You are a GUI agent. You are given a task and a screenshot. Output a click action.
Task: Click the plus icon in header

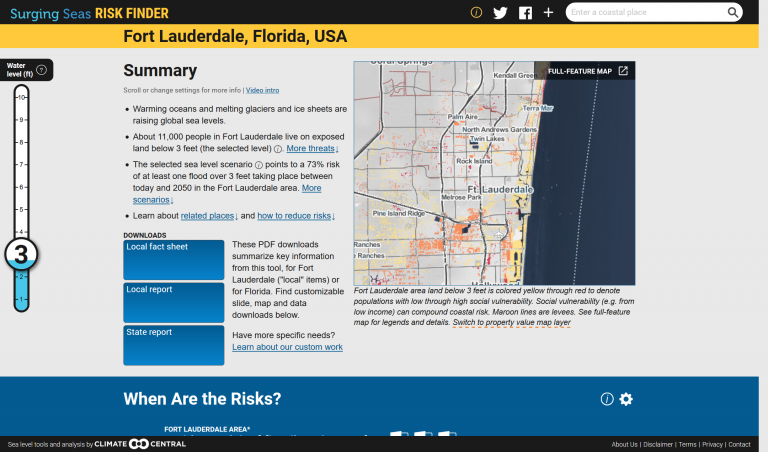(x=548, y=13)
